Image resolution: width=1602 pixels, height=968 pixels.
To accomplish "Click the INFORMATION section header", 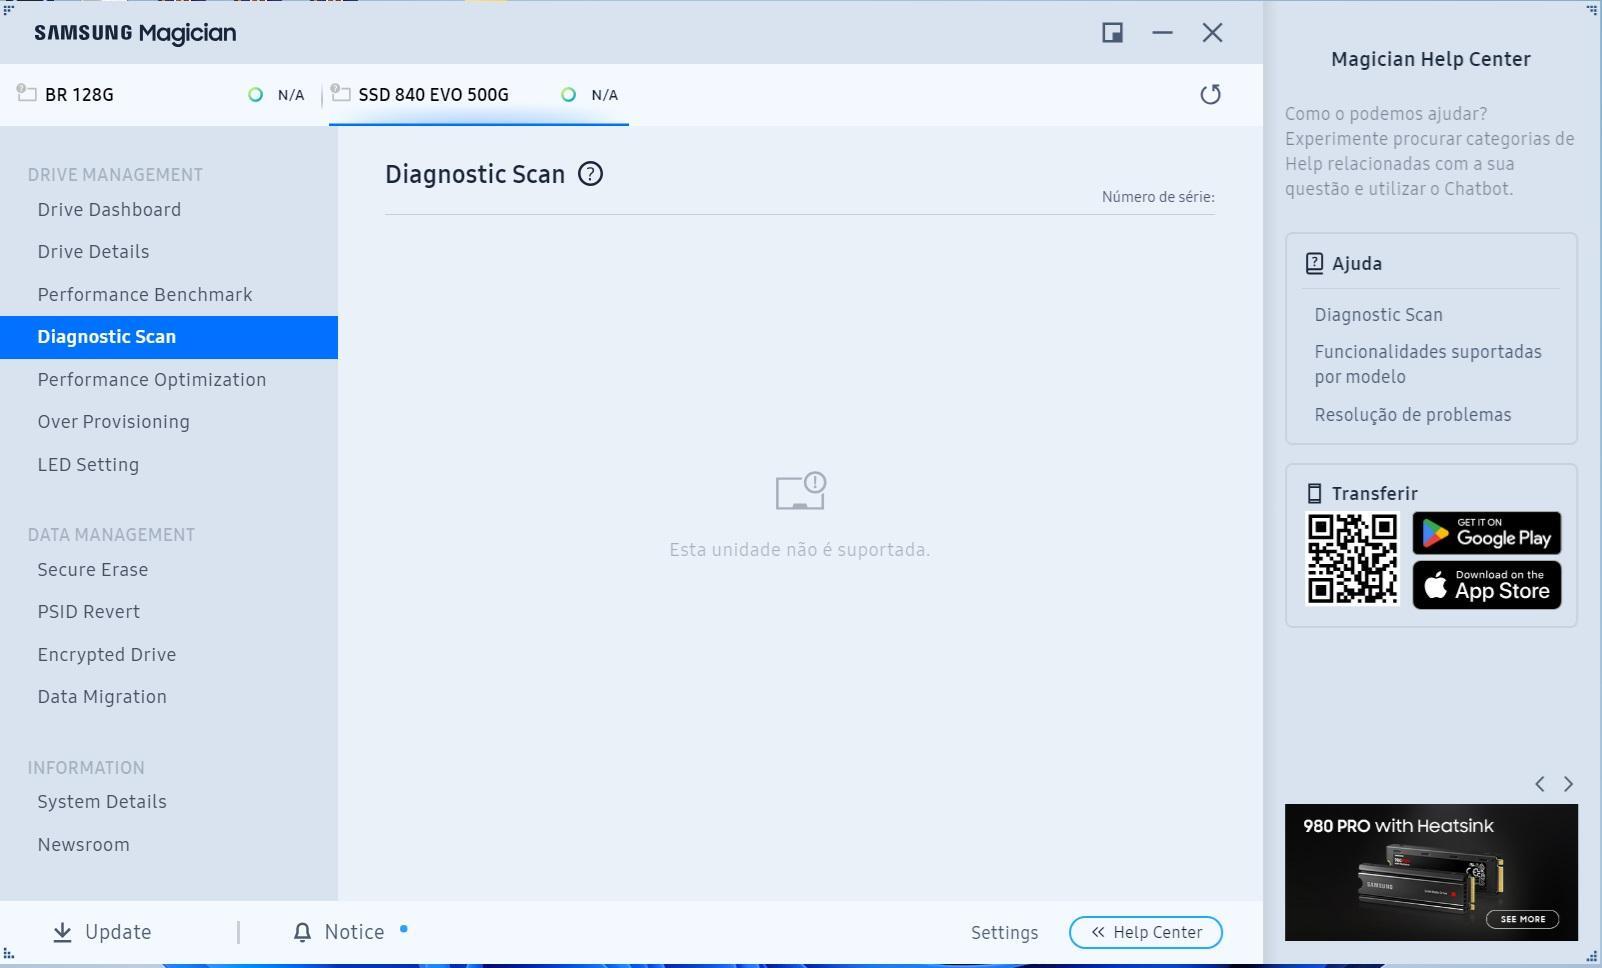I will 86,768.
